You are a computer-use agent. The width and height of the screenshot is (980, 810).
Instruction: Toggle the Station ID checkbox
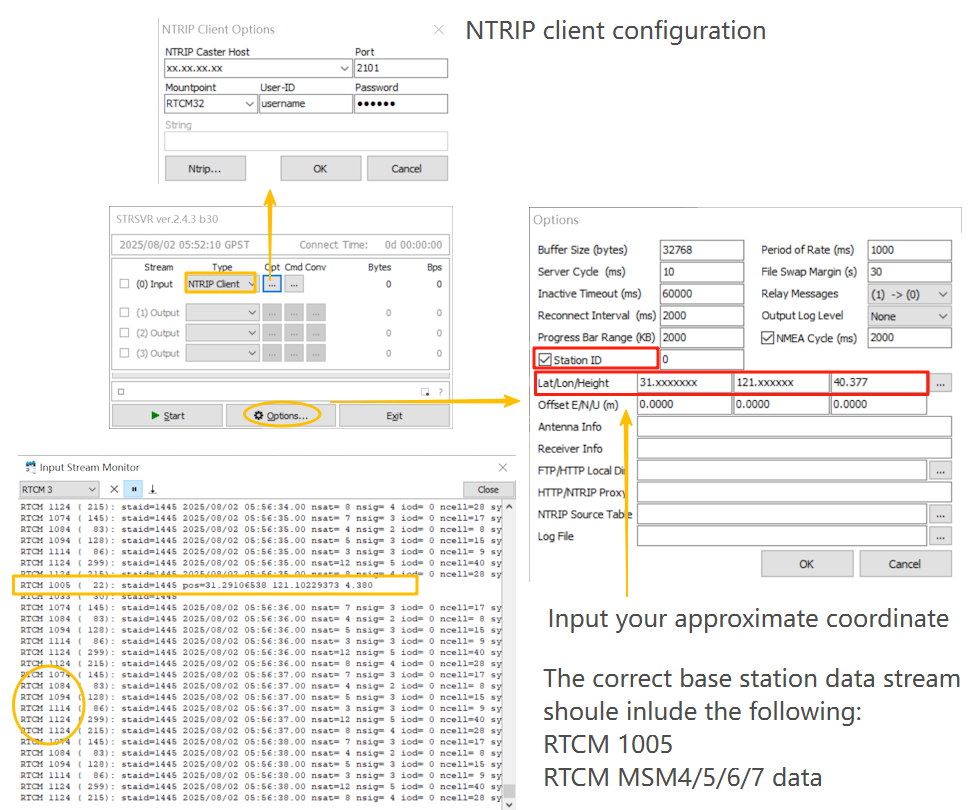click(x=545, y=360)
